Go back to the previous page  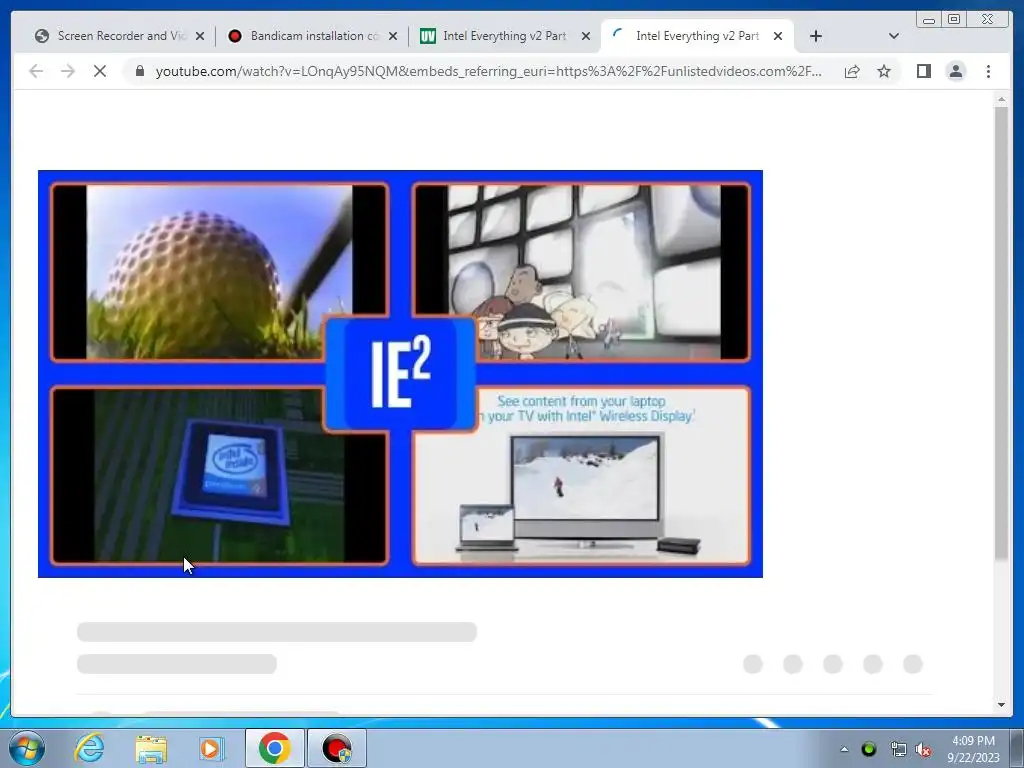point(37,71)
